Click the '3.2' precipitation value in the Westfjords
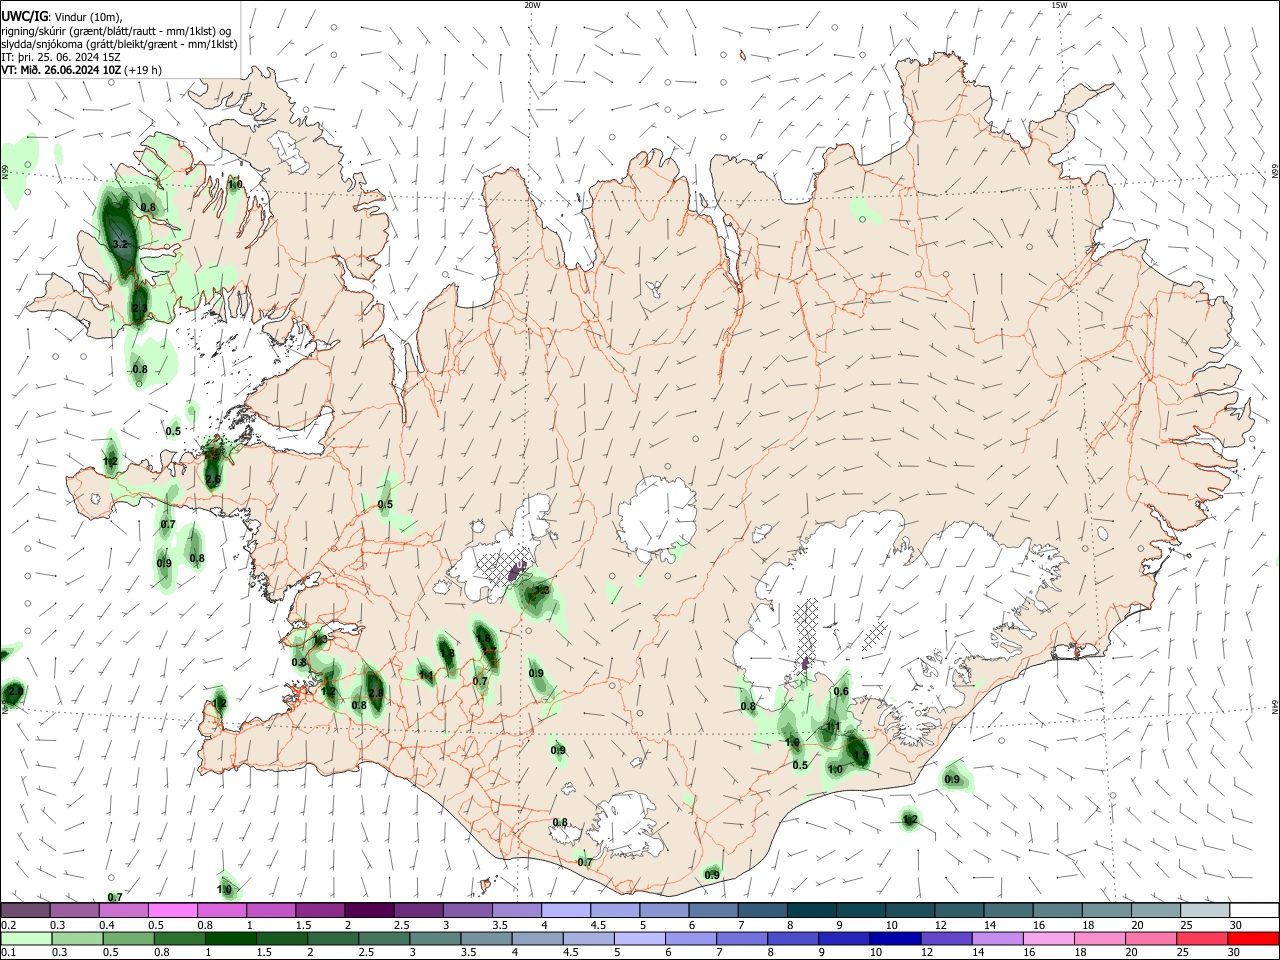 121,244
